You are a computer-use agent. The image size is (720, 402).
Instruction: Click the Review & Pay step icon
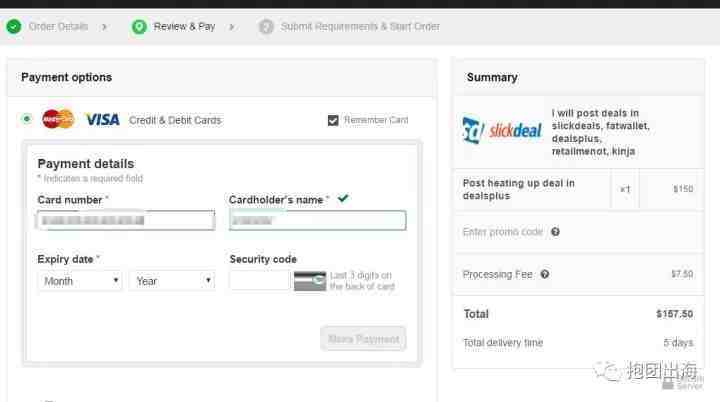139,27
